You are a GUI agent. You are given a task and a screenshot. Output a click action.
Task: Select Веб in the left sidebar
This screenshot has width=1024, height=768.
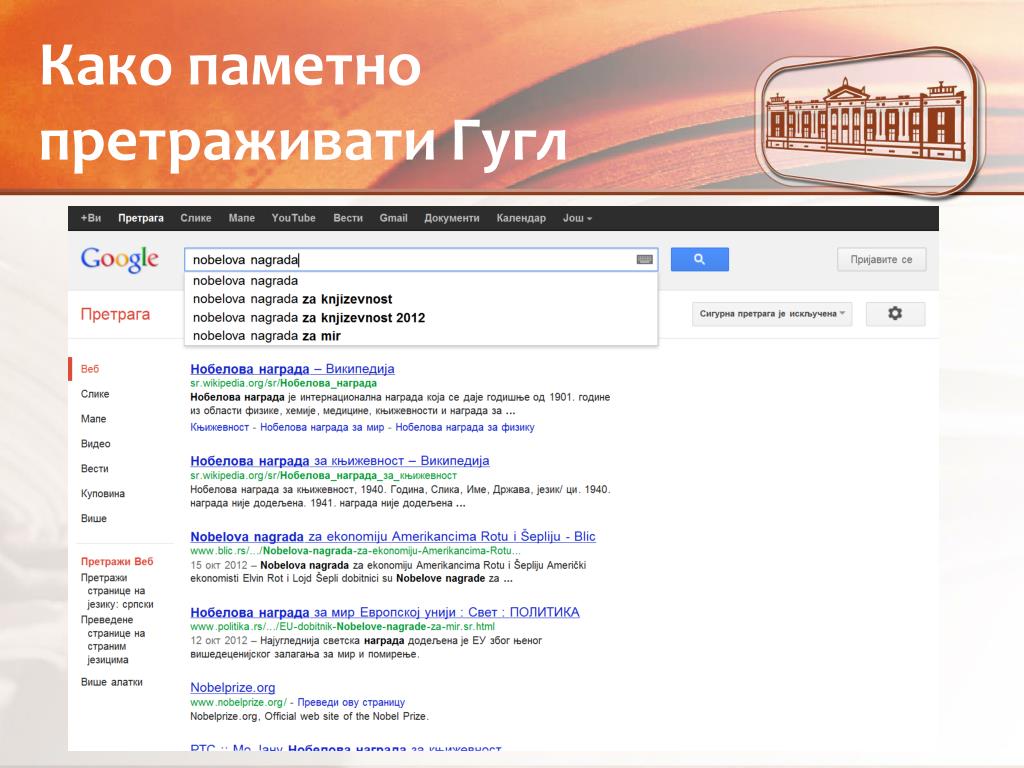90,369
